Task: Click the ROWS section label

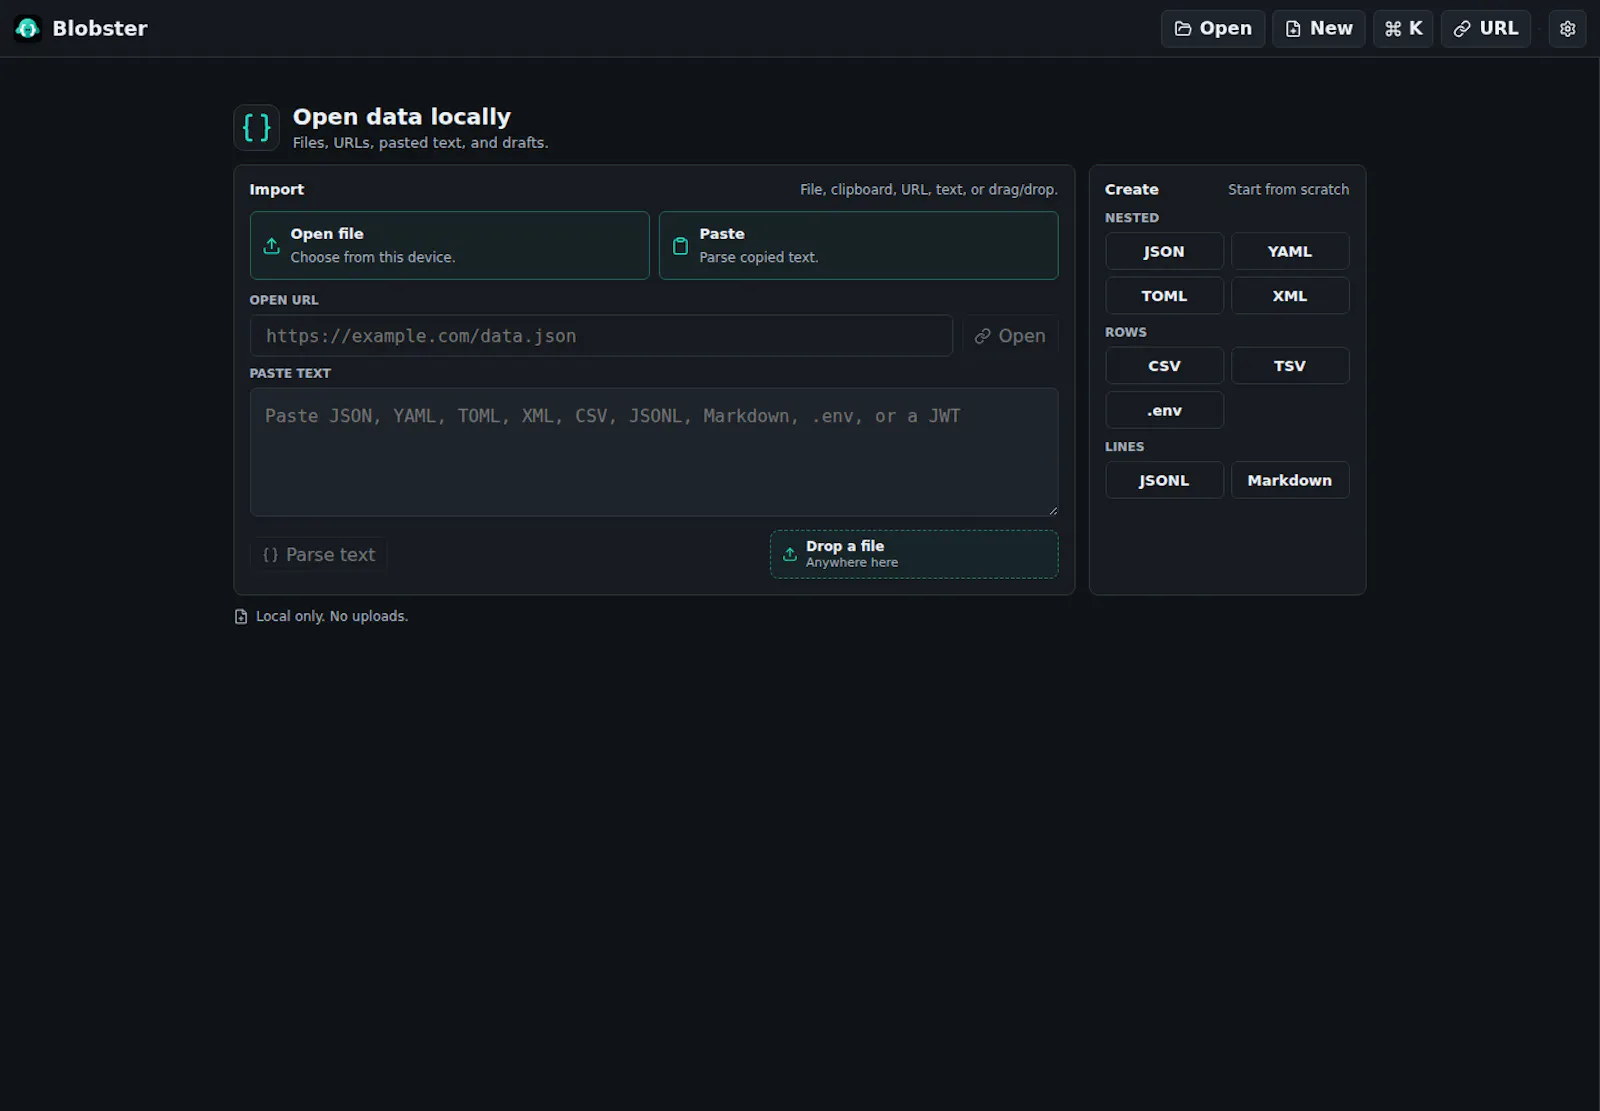Action: click(x=1126, y=332)
